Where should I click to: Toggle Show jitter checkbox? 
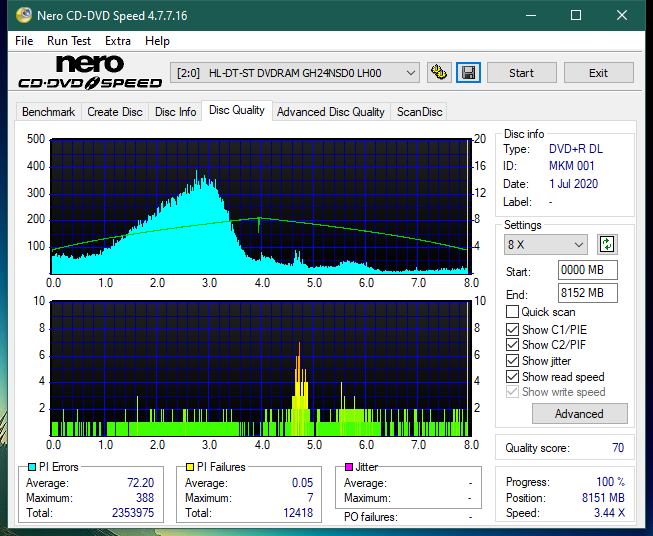click(512, 360)
